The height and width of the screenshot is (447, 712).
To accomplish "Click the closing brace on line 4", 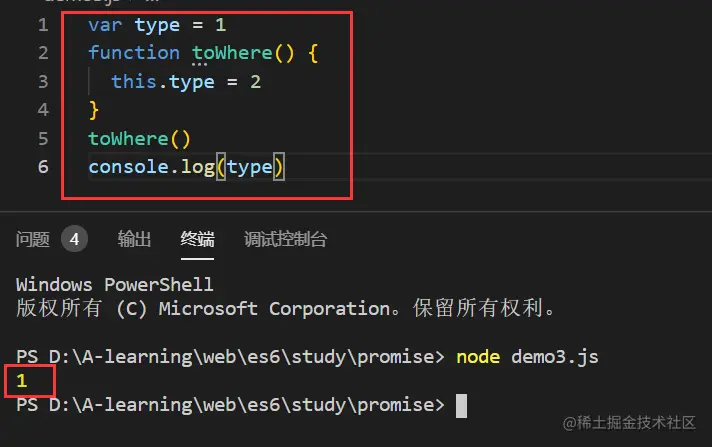I will pos(94,110).
